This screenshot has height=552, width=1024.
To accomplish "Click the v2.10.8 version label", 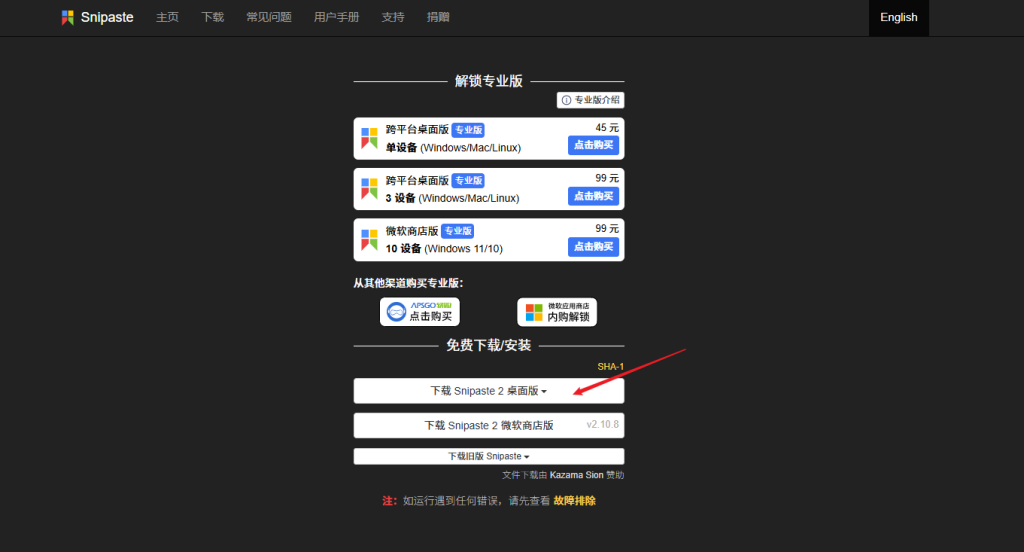I will pyautogui.click(x=602, y=424).
